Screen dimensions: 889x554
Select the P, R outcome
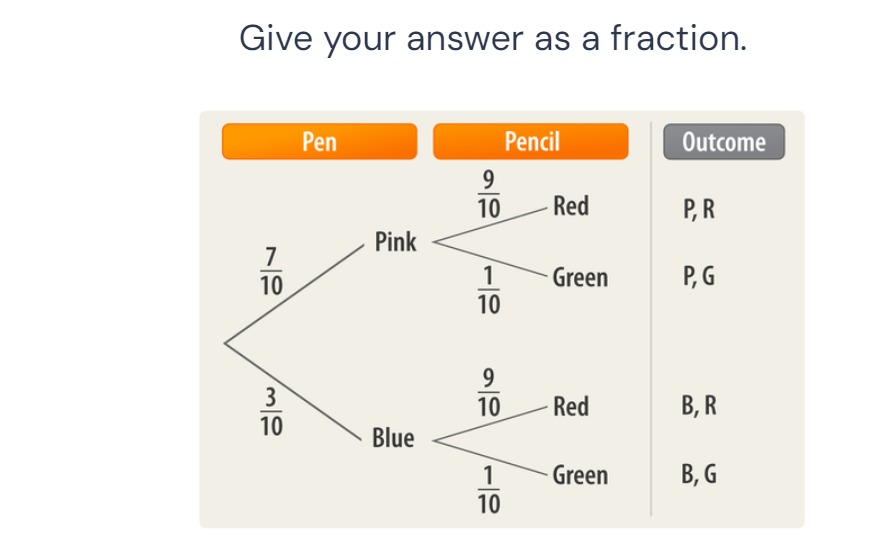click(x=698, y=209)
